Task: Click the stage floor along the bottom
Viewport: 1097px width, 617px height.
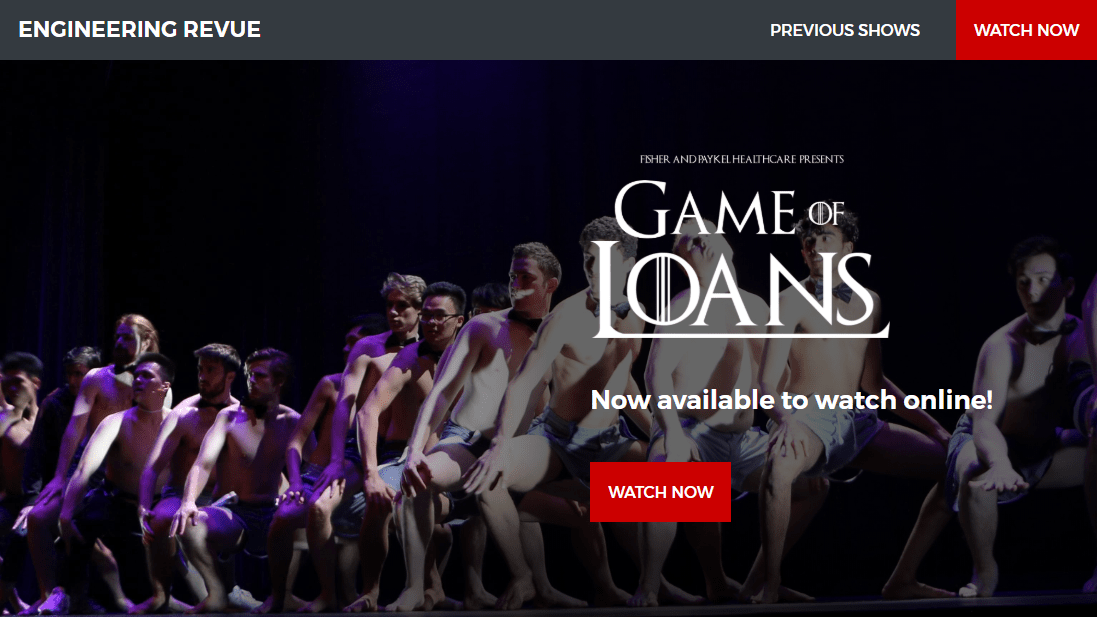Action: tap(548, 607)
